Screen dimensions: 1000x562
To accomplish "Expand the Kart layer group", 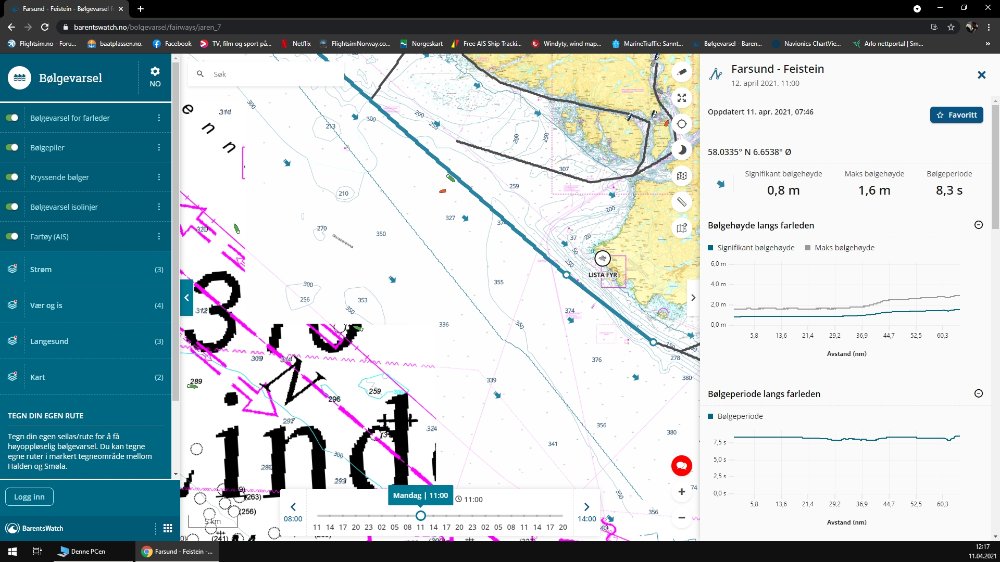I will (x=85, y=377).
